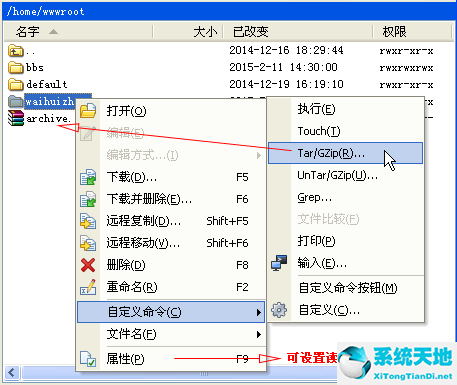Select 打印(P) in the submenu

346,241
